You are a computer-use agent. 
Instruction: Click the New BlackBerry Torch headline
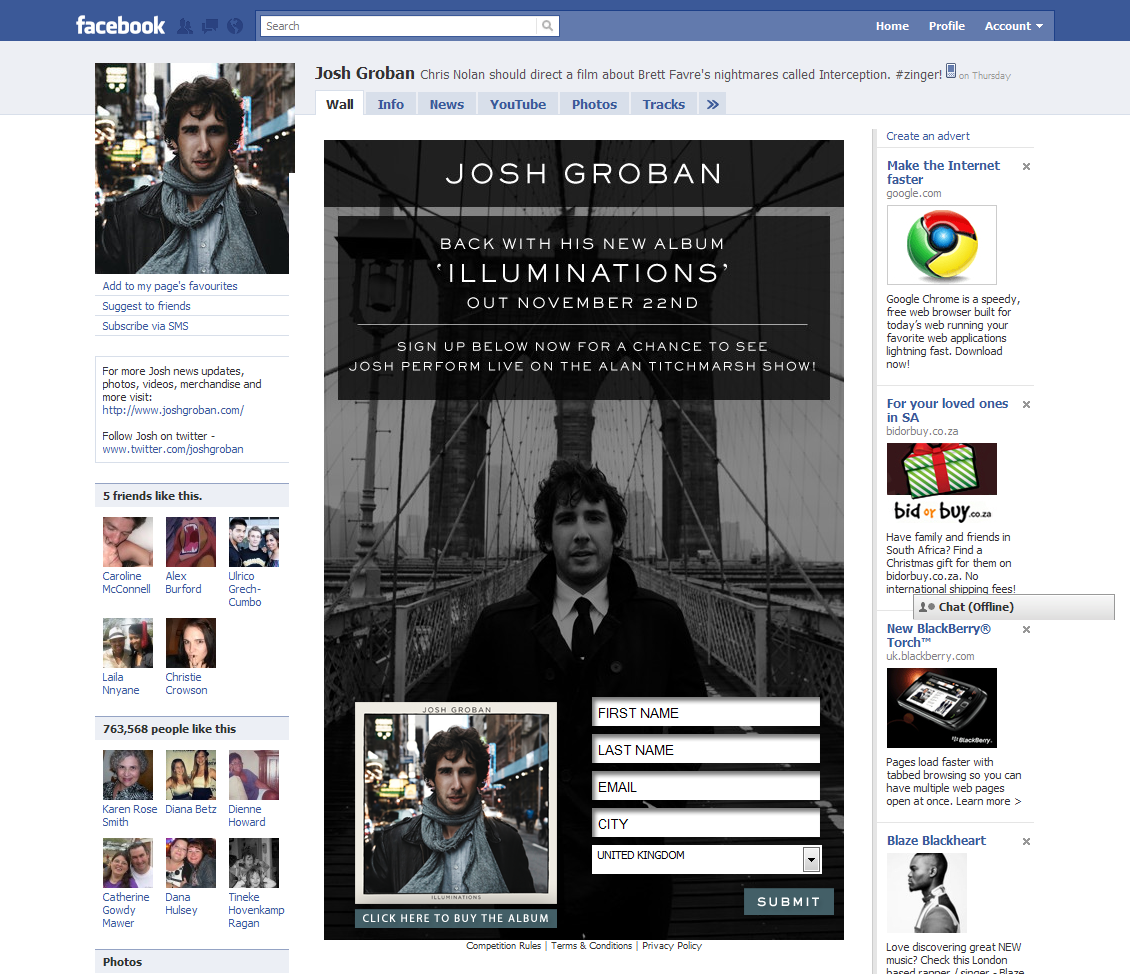pyautogui.click(x=939, y=635)
